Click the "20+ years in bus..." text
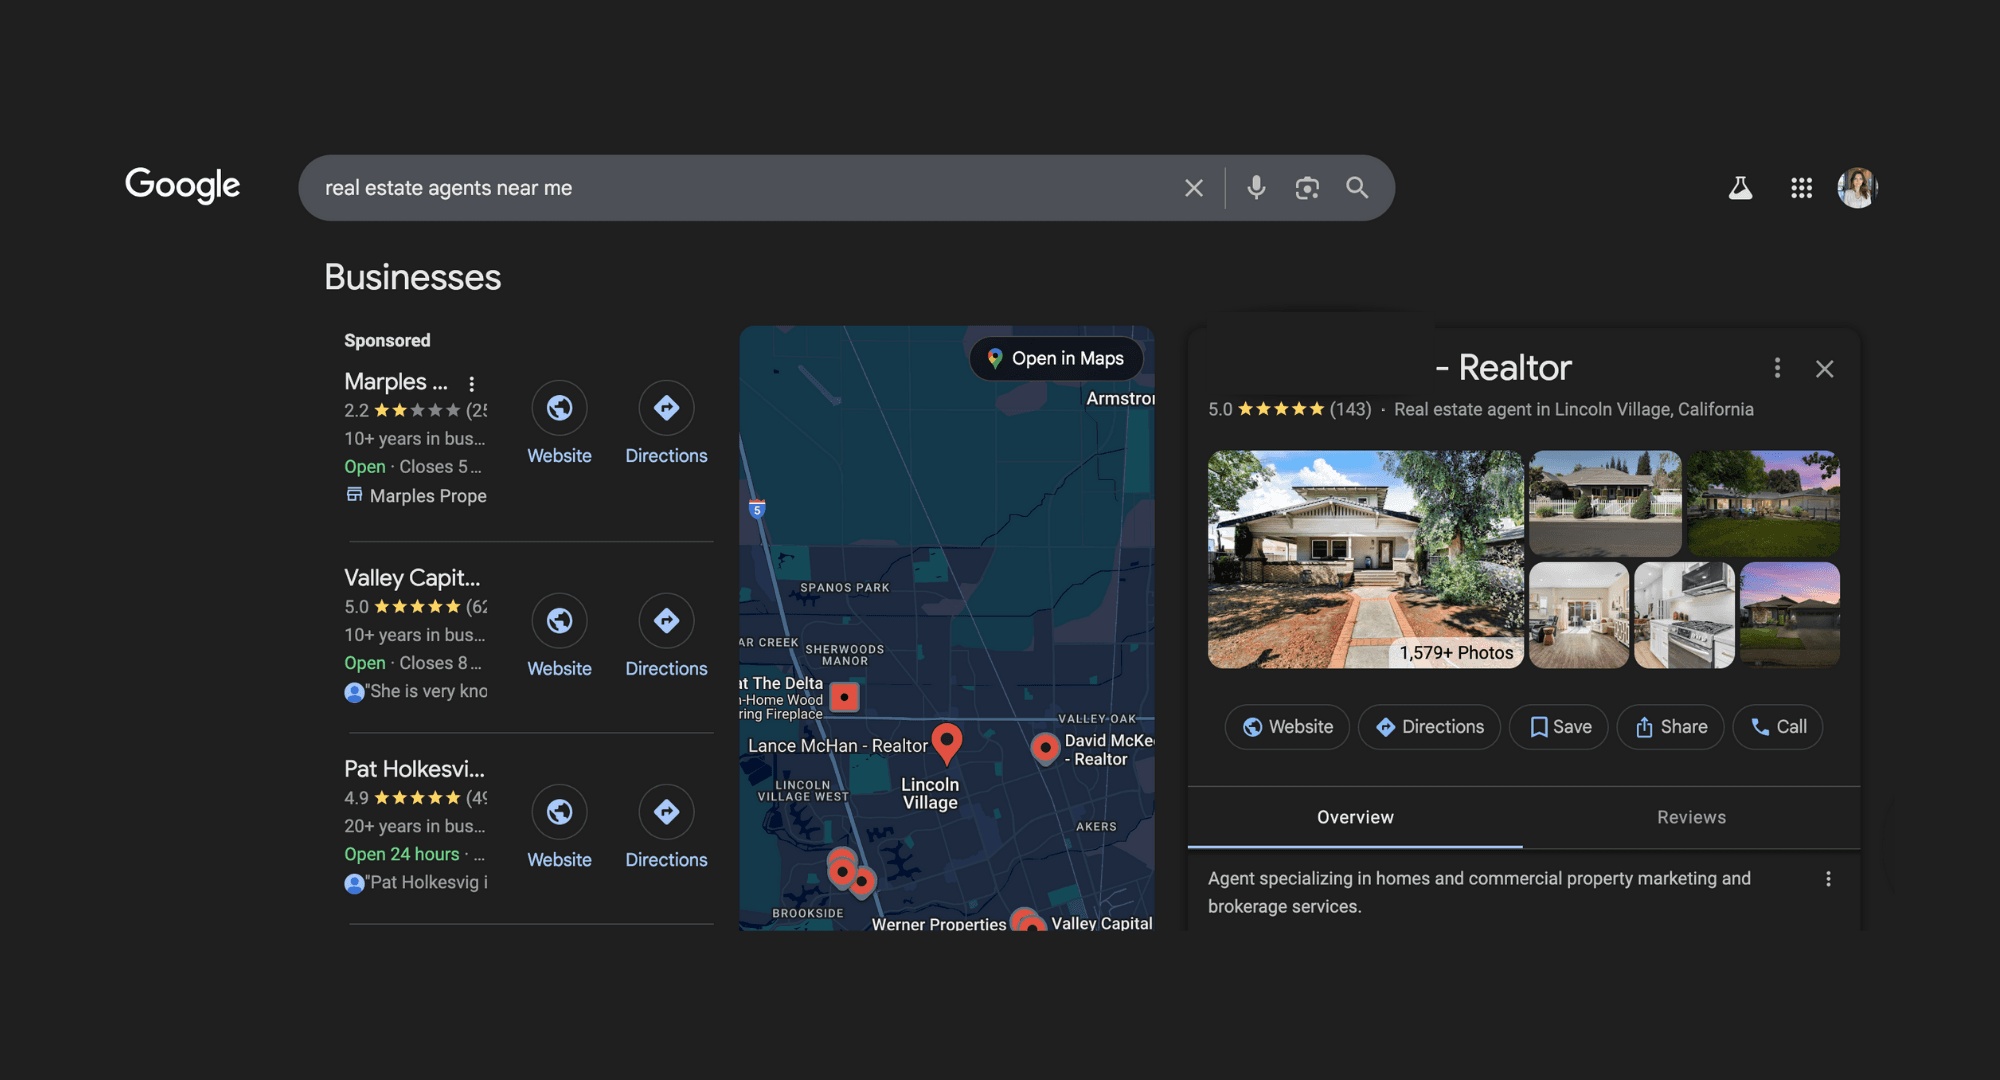2000x1080 pixels. 414,826
